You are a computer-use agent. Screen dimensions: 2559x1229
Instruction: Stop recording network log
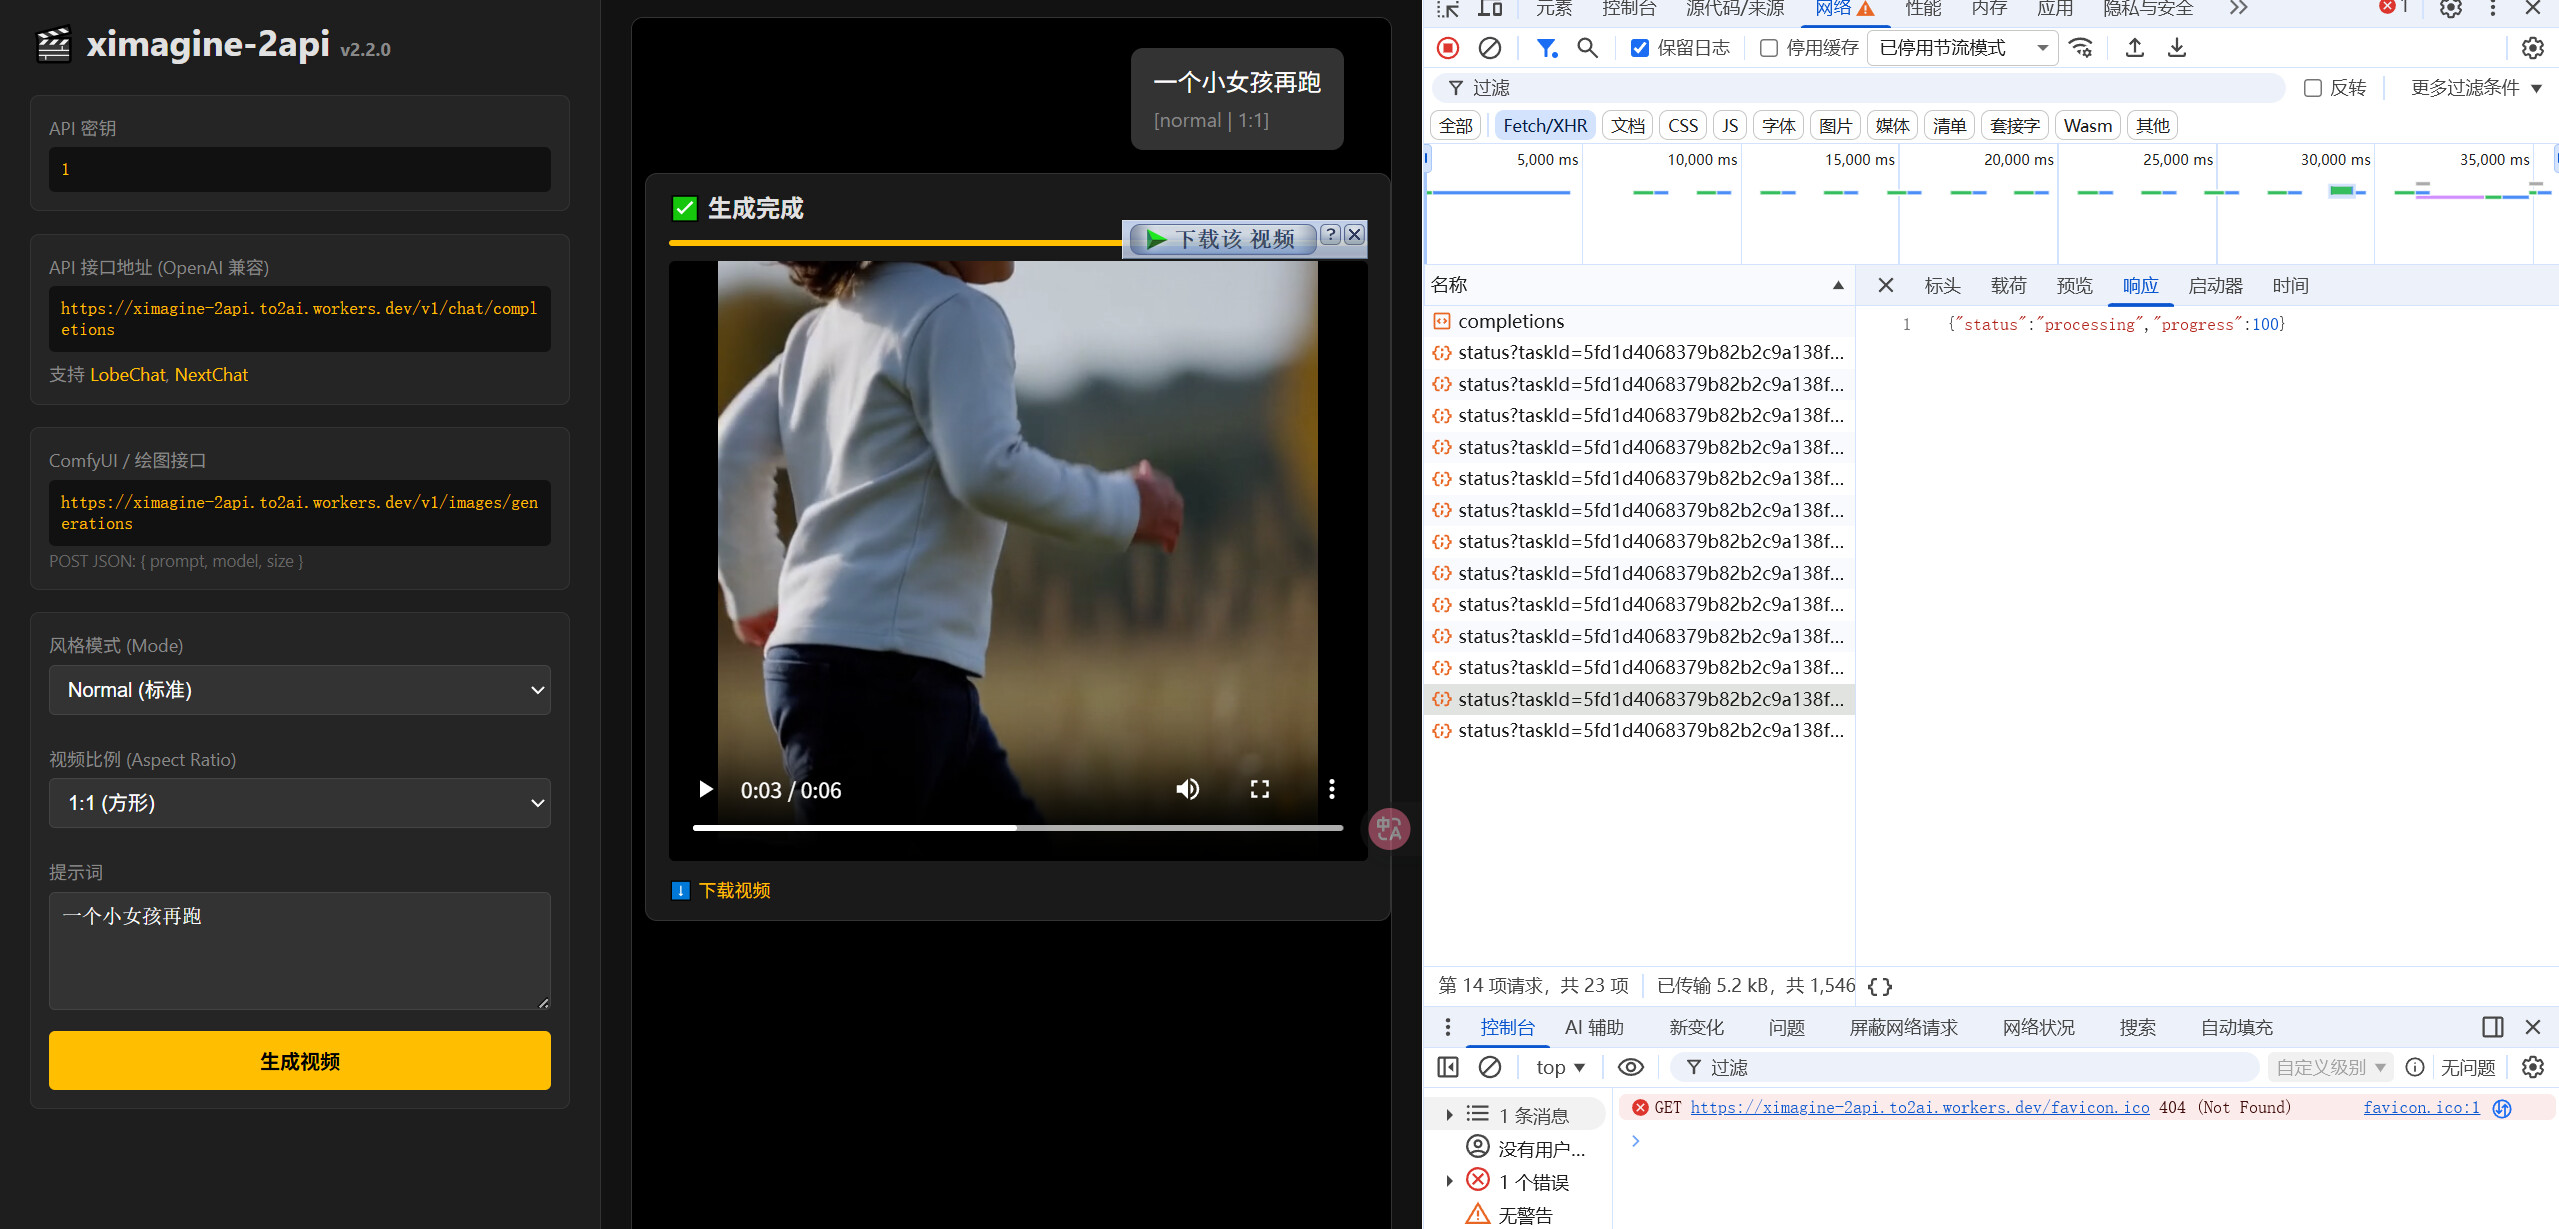click(1447, 48)
